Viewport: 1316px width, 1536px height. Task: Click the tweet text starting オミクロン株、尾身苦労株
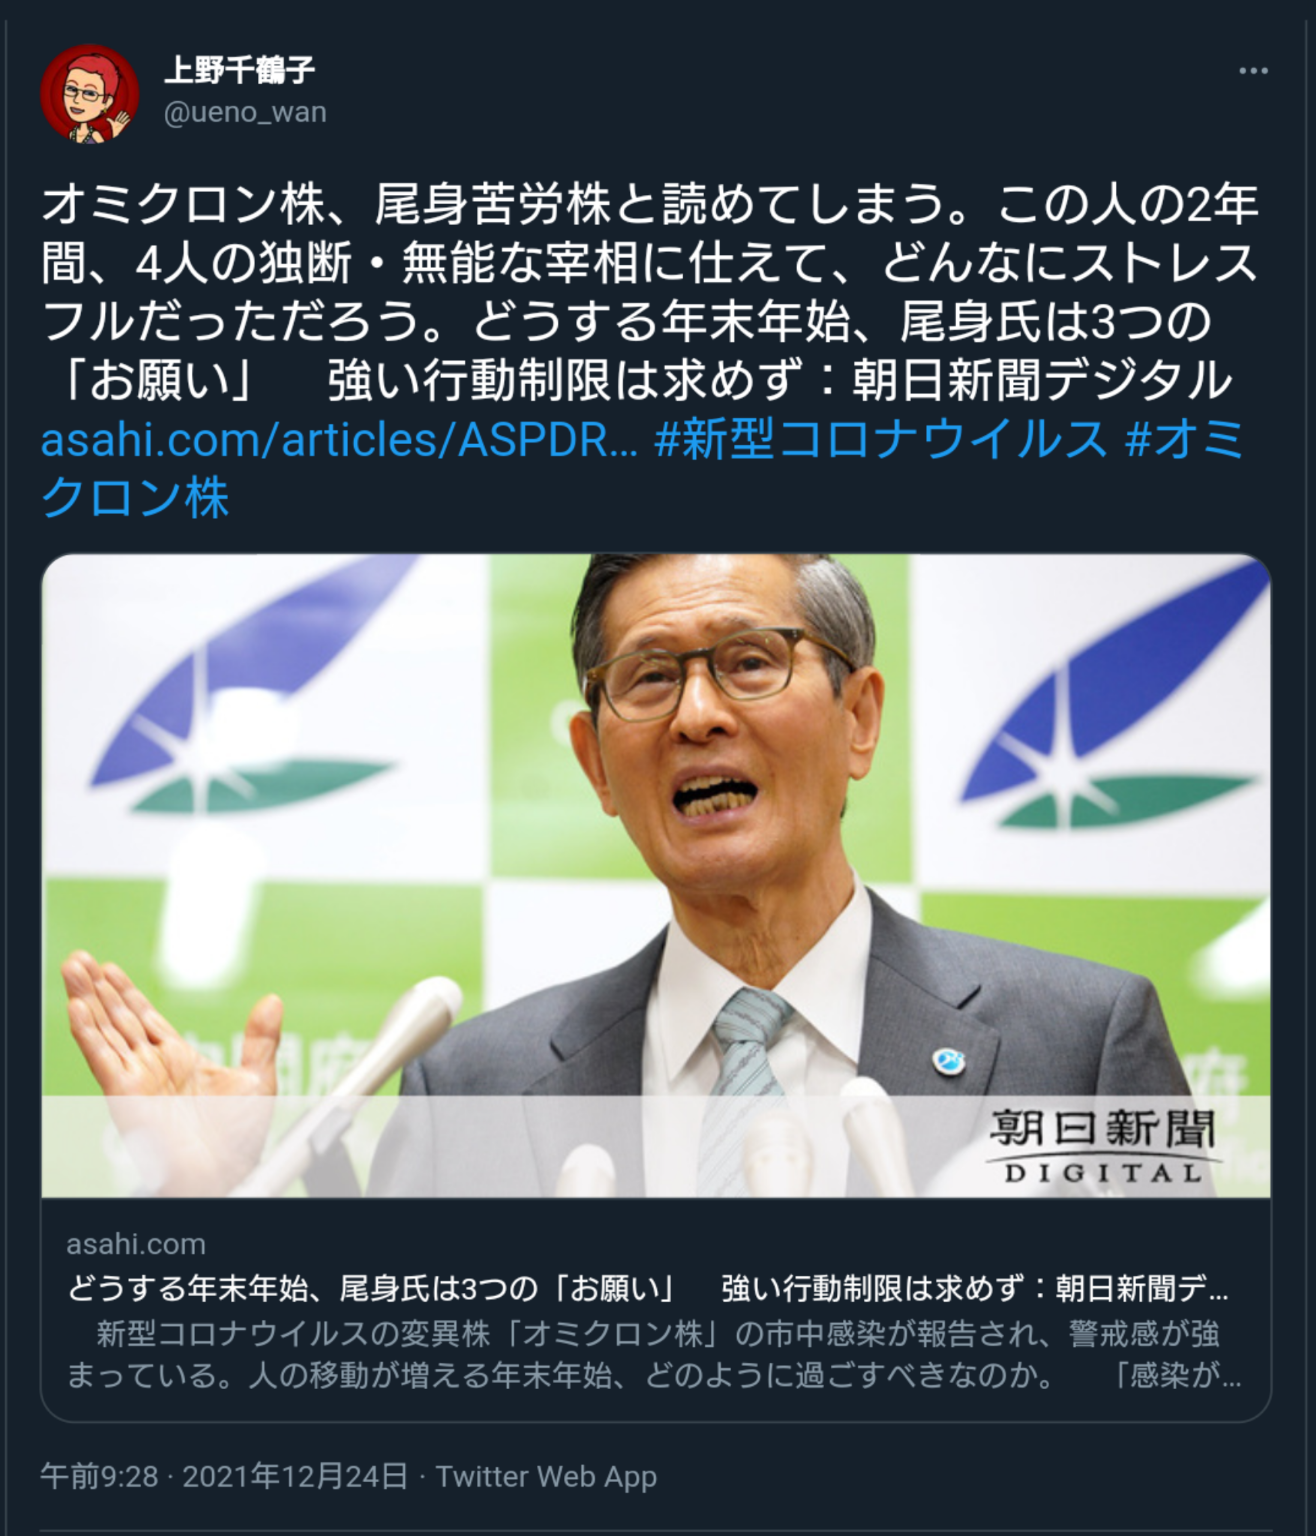click(x=649, y=292)
